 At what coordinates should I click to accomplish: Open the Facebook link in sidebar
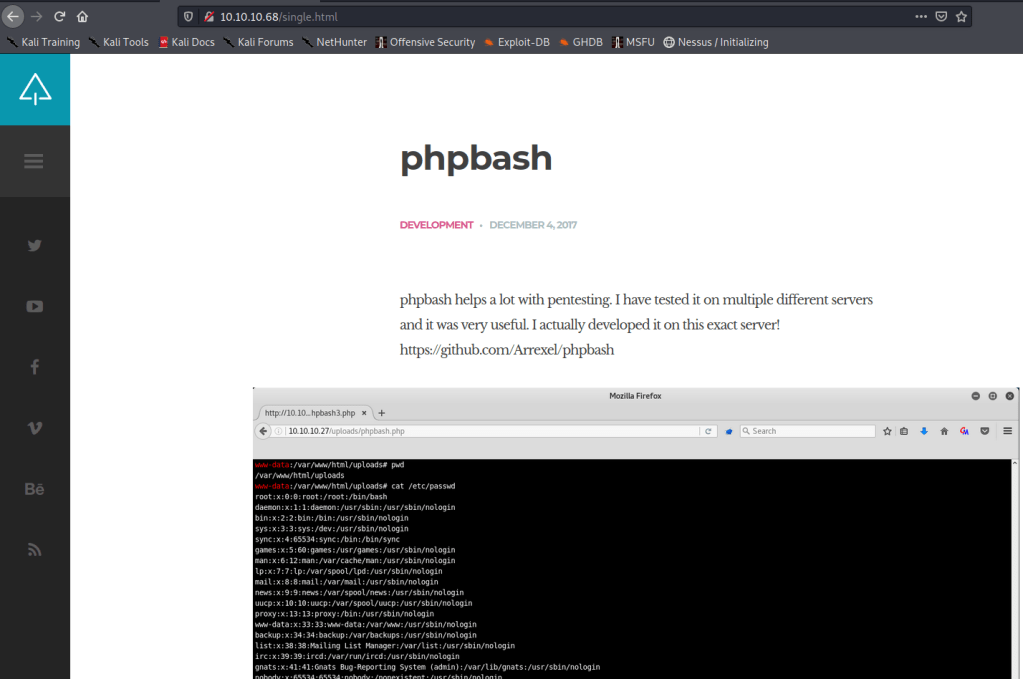tap(34, 367)
